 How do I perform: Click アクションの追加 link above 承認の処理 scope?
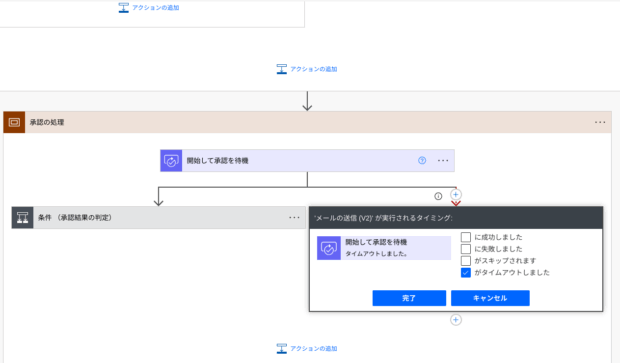click(307, 69)
